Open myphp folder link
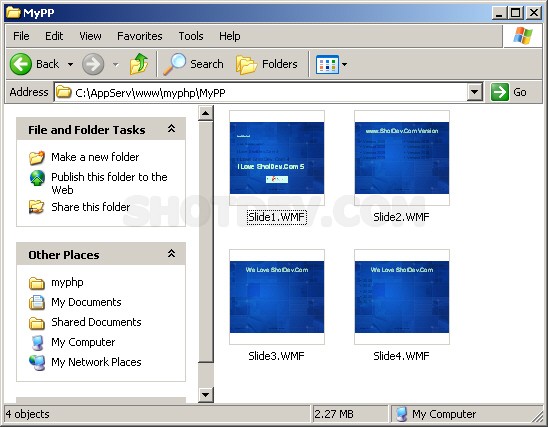This screenshot has height=427, width=548. point(67,282)
